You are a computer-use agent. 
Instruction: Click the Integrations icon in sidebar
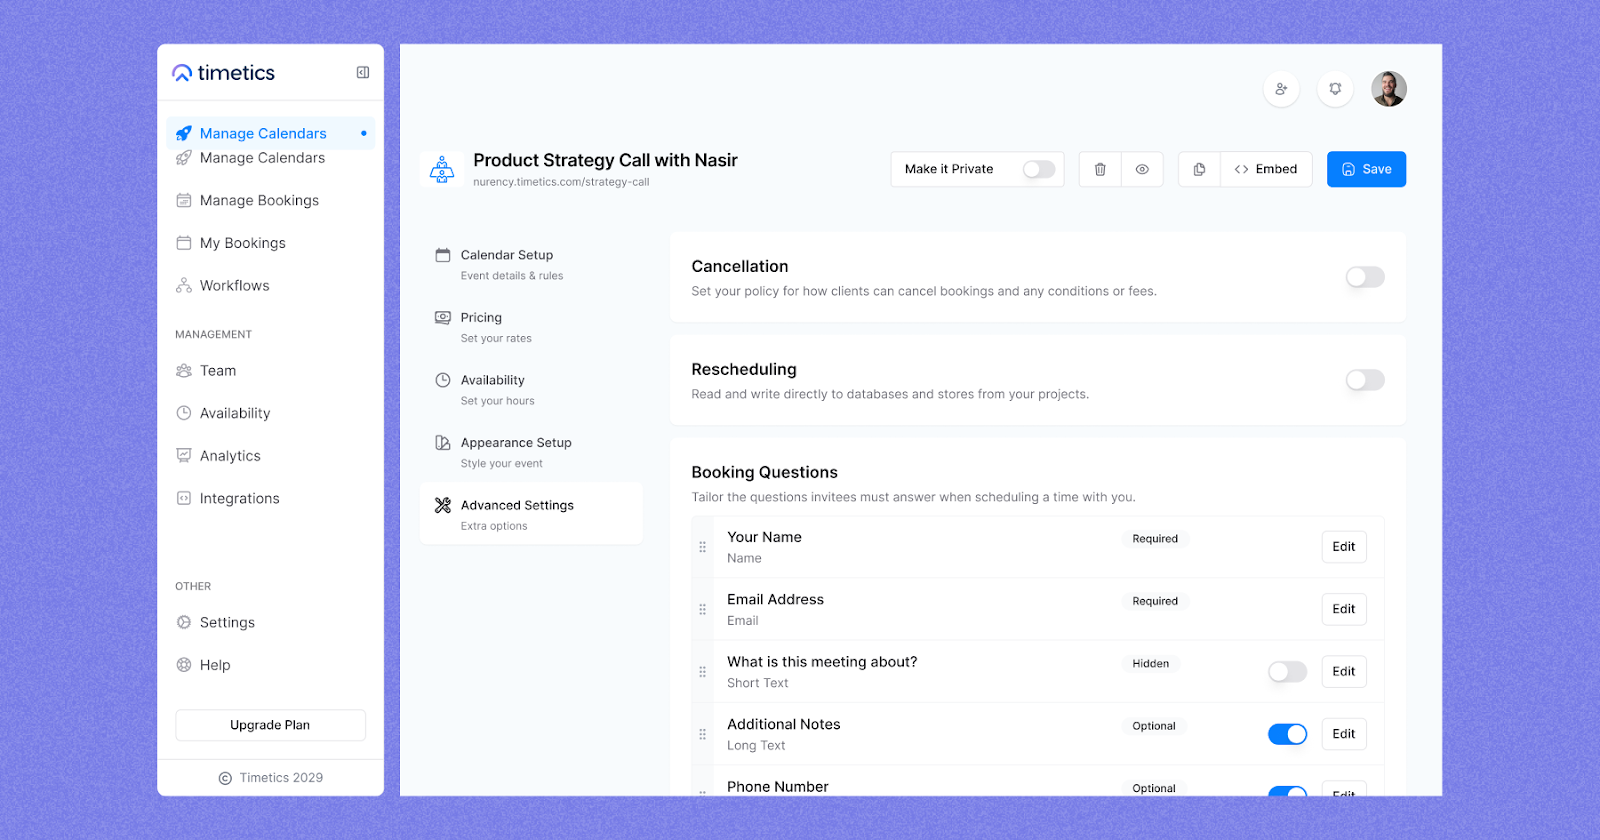(184, 498)
